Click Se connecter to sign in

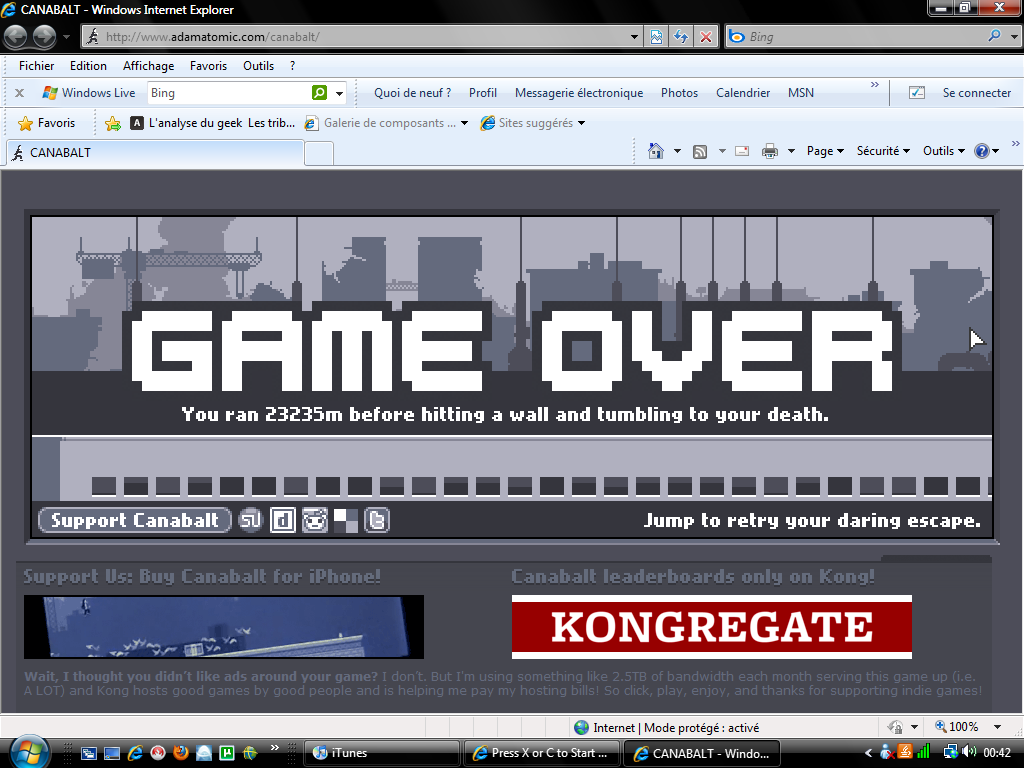point(976,93)
